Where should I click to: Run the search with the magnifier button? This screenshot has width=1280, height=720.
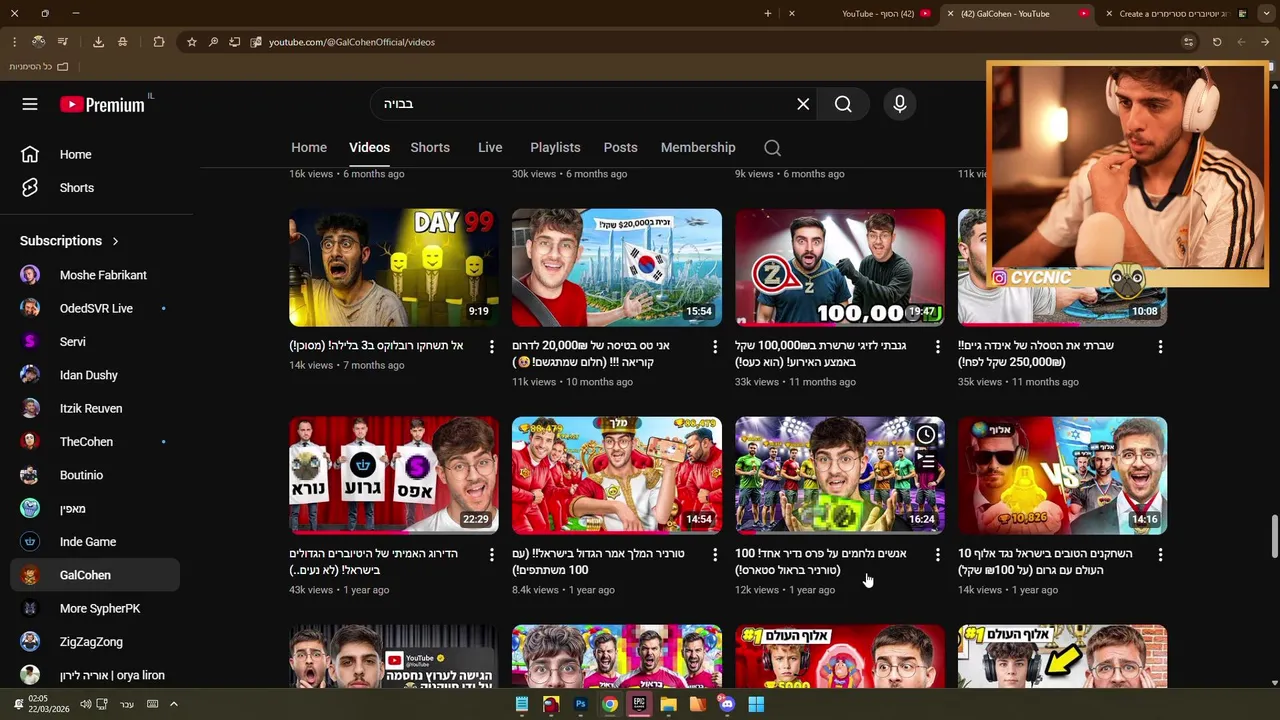(843, 104)
